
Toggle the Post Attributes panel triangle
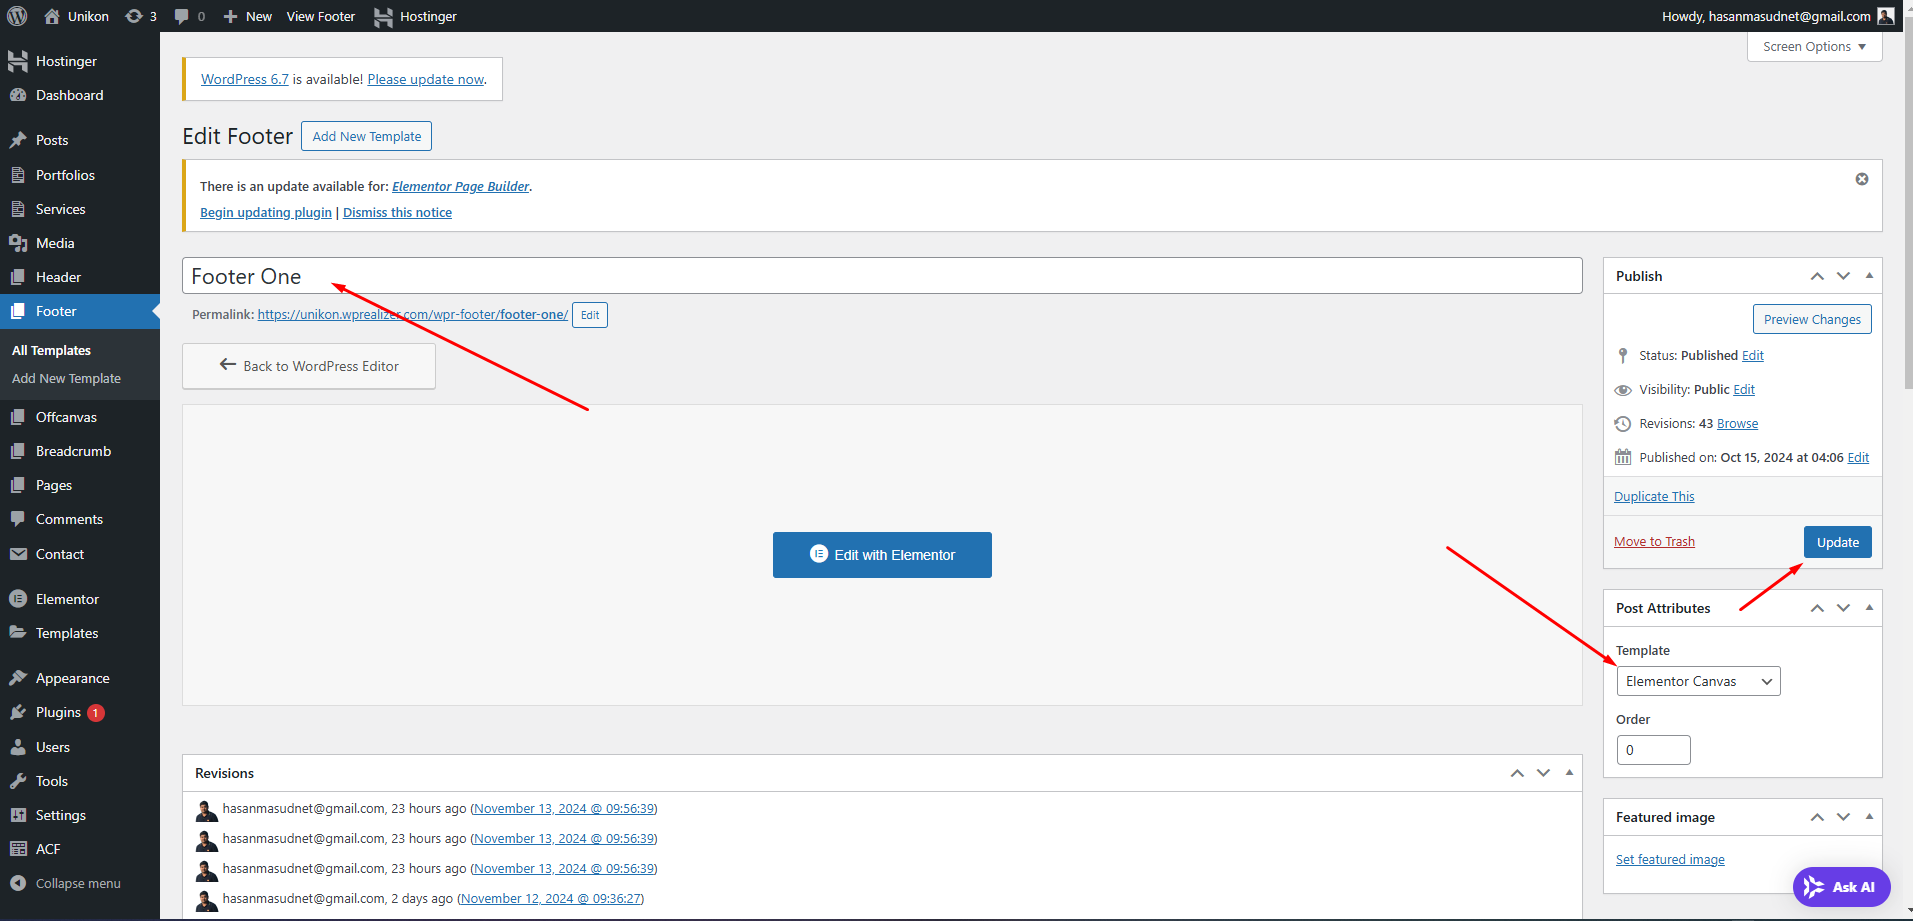tap(1869, 608)
